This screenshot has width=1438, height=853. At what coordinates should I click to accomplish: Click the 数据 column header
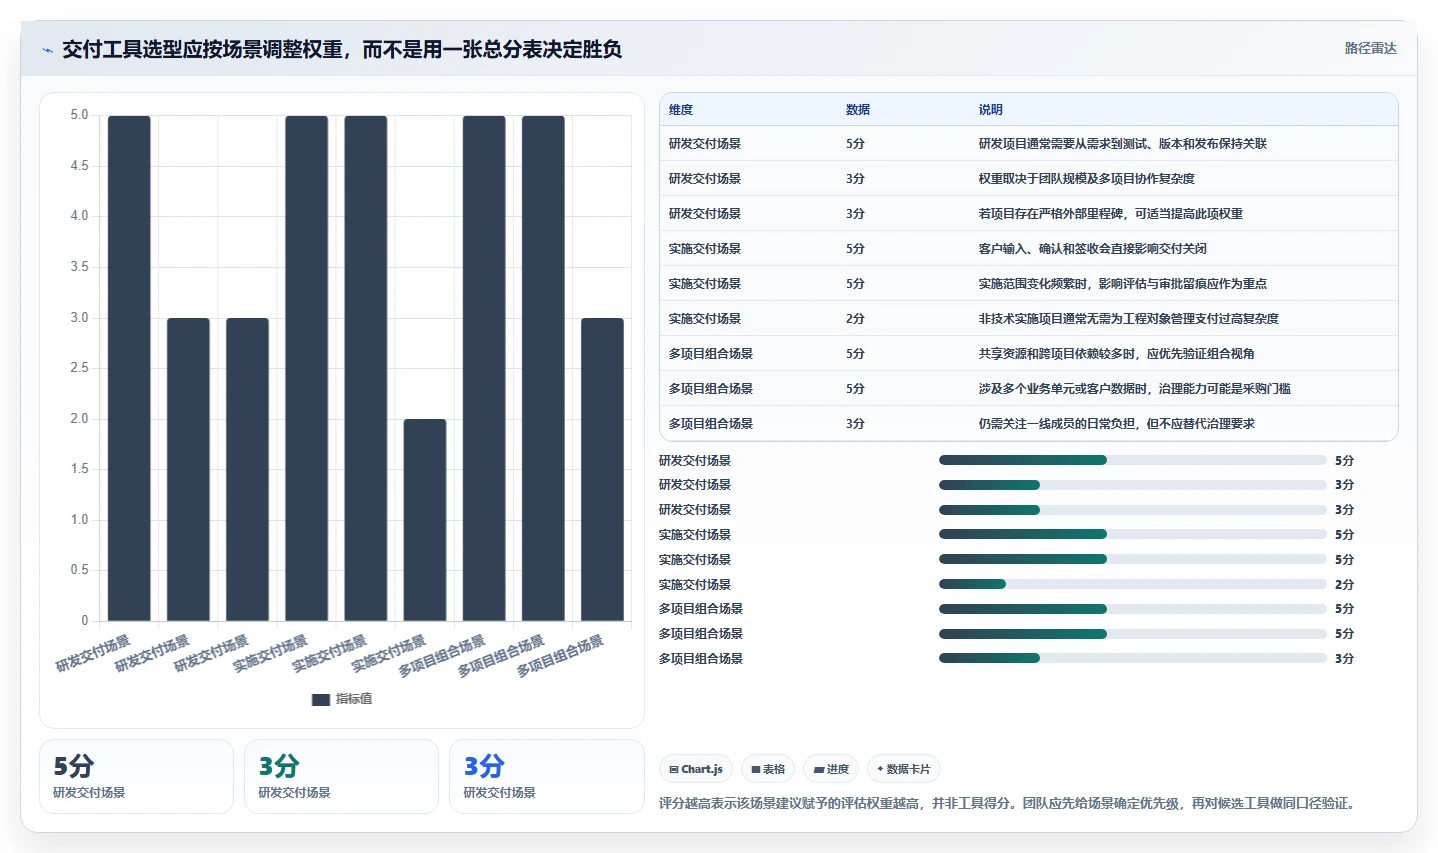pos(858,110)
